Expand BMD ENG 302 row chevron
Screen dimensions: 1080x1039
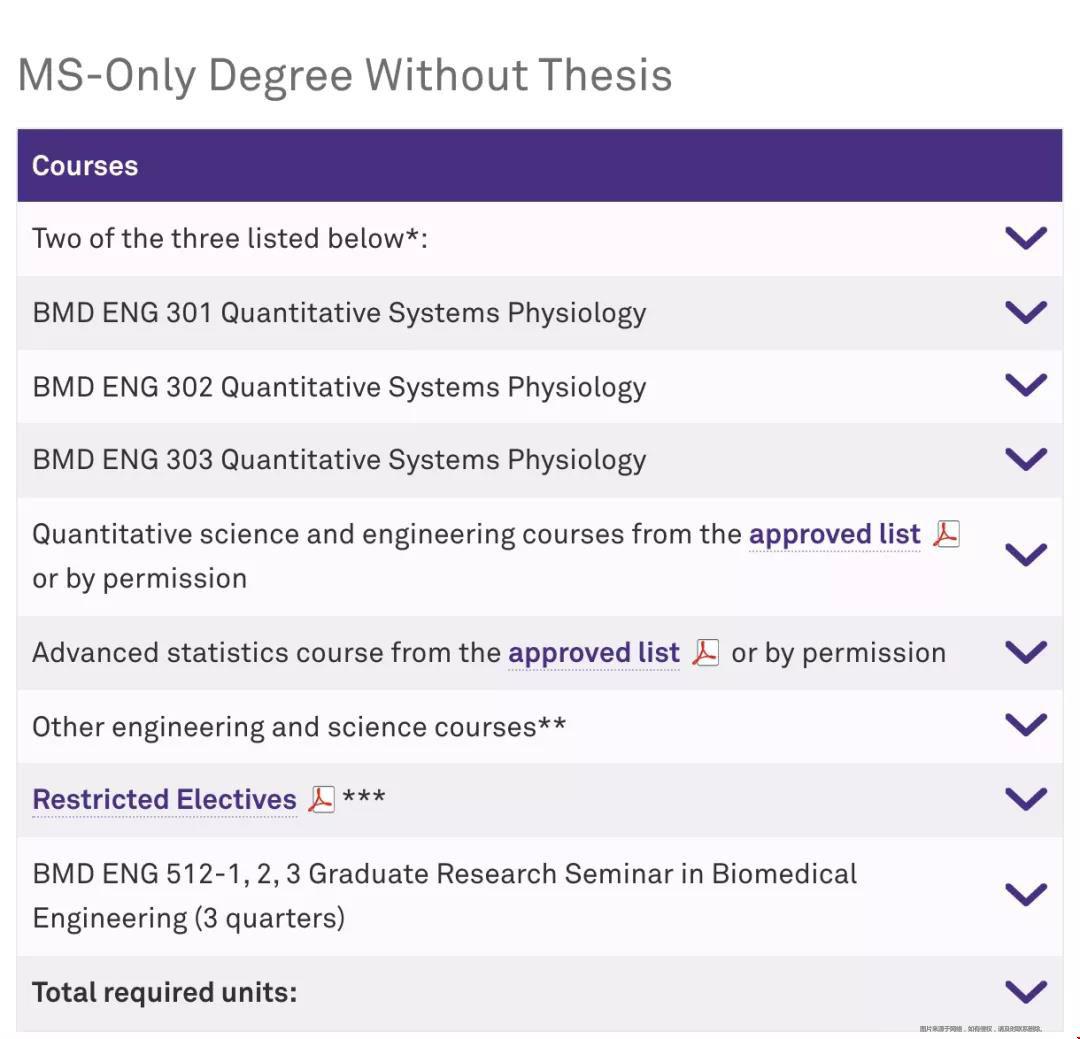(1026, 386)
